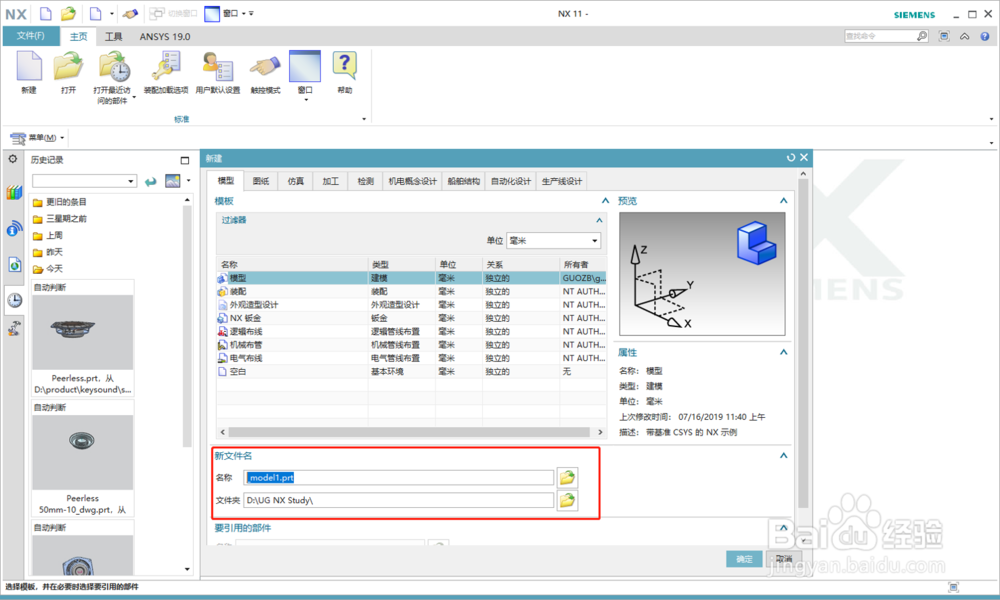Collapse the 预览 section chevron
The width and height of the screenshot is (1000, 600).
click(783, 201)
